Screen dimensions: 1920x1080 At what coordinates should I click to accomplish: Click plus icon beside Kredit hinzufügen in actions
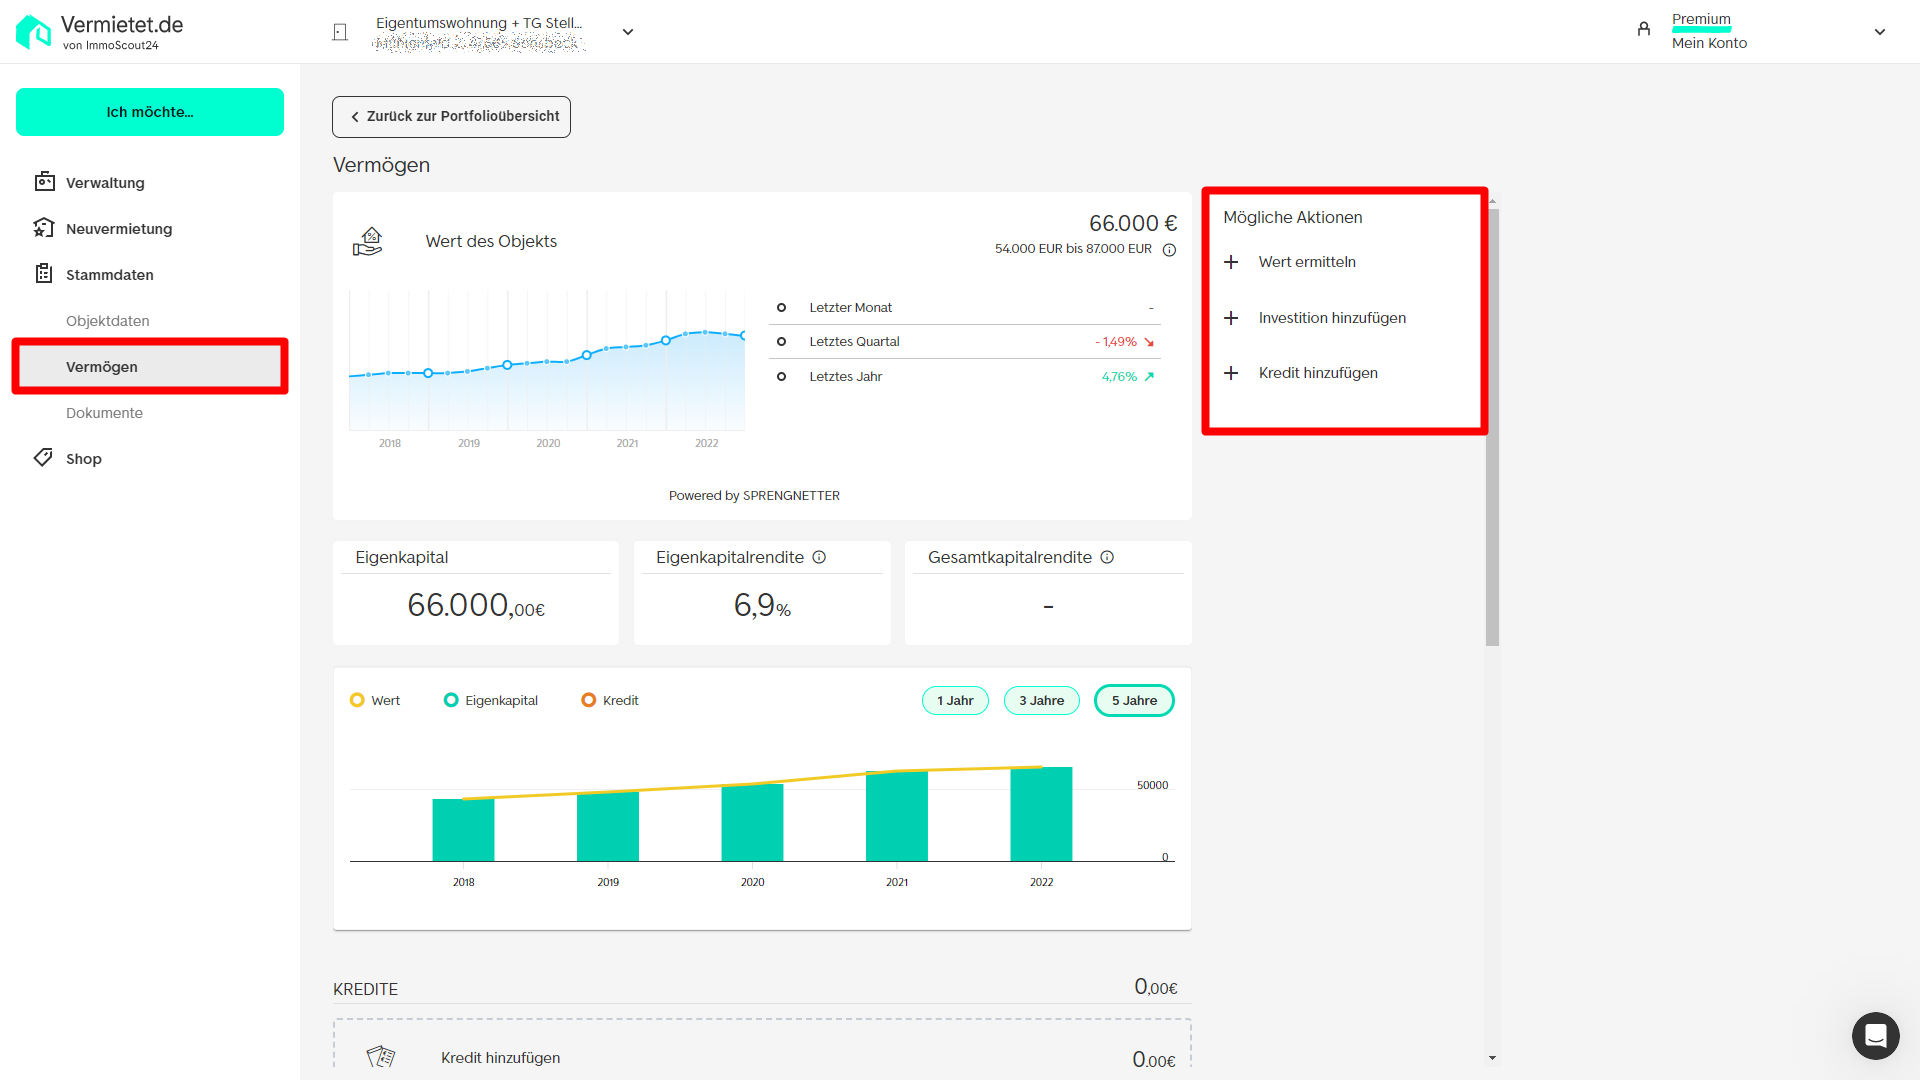point(1231,373)
